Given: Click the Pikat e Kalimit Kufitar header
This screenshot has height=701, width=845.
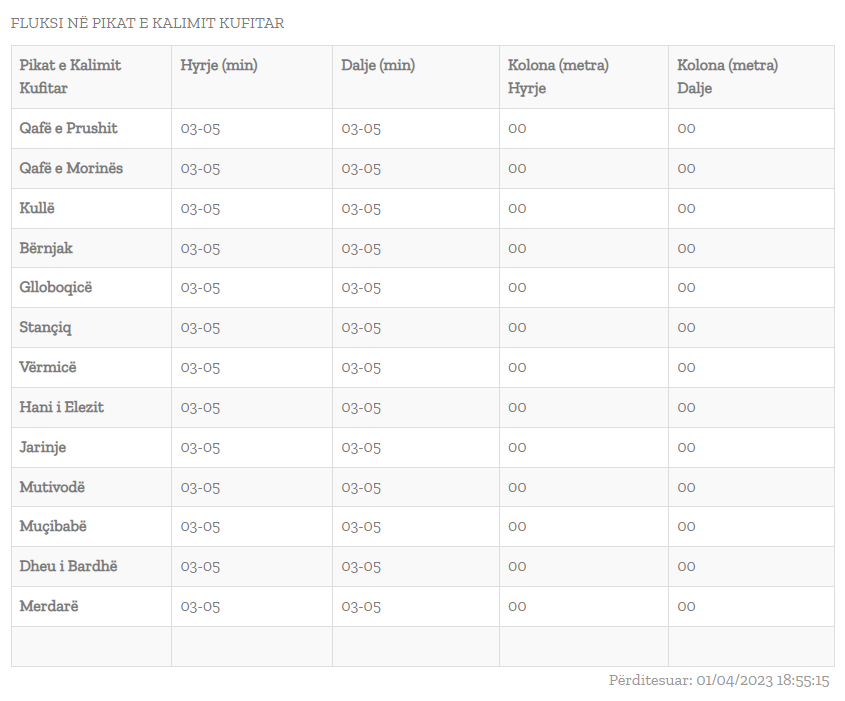Looking at the screenshot, I should (70, 77).
